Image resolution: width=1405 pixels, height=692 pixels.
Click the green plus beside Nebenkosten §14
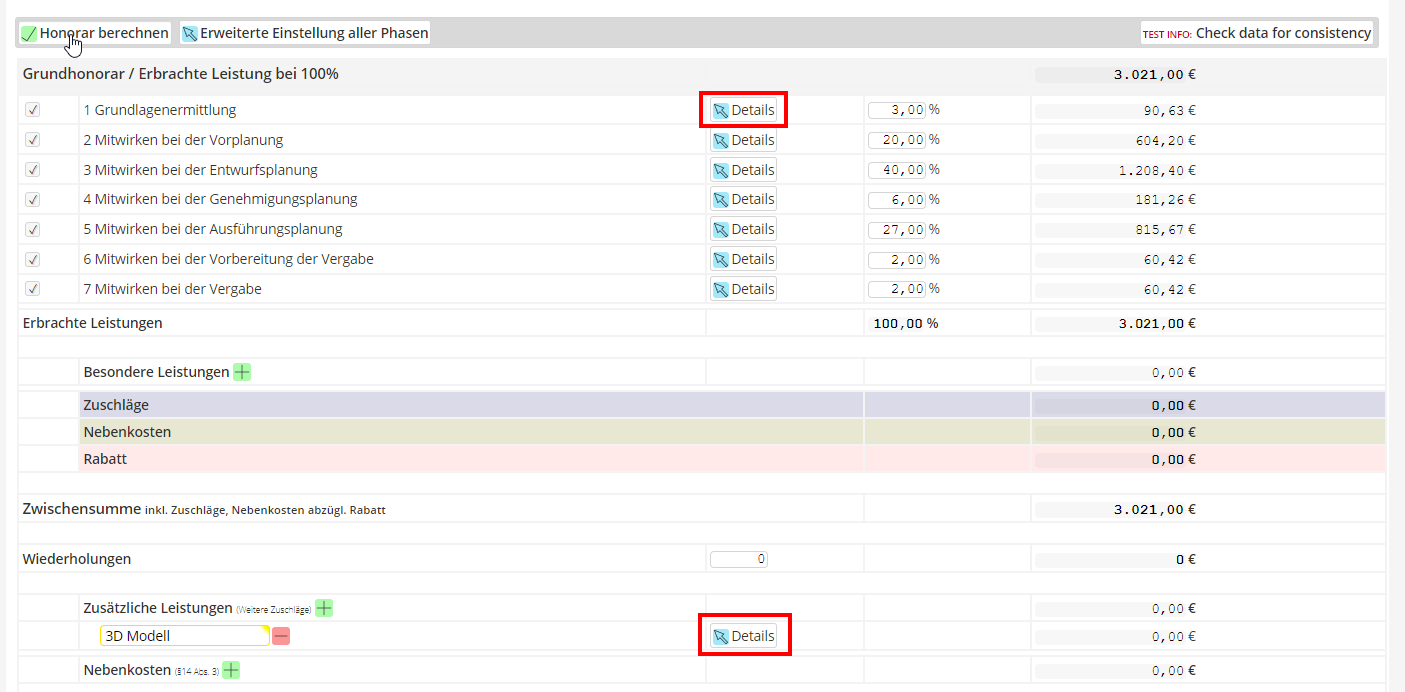click(231, 670)
